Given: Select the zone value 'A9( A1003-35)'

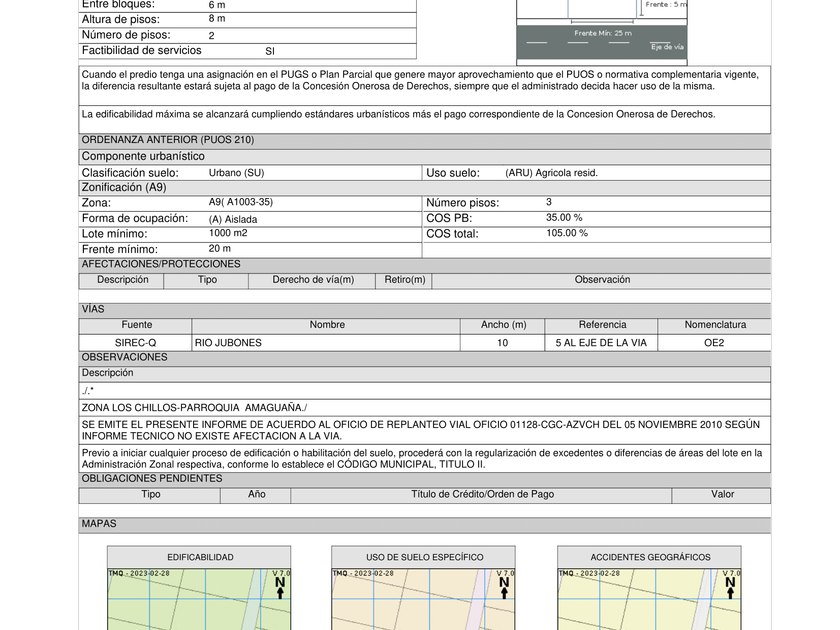Looking at the screenshot, I should coord(241,202).
